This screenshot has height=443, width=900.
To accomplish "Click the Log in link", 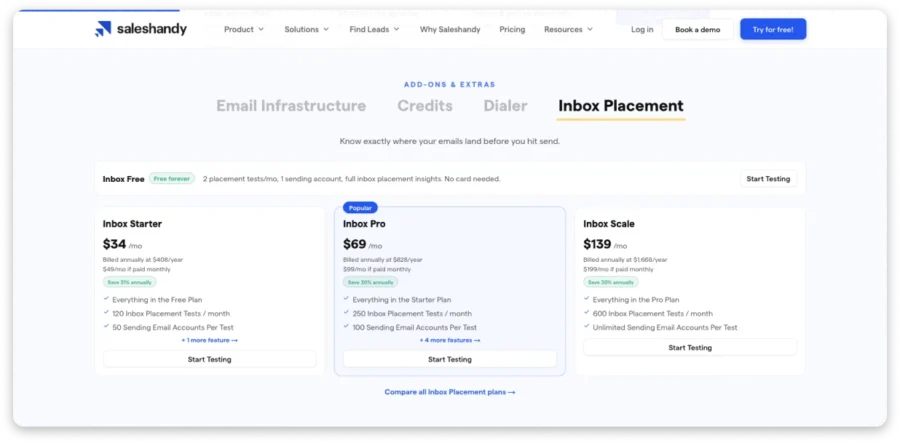I will [x=642, y=29].
